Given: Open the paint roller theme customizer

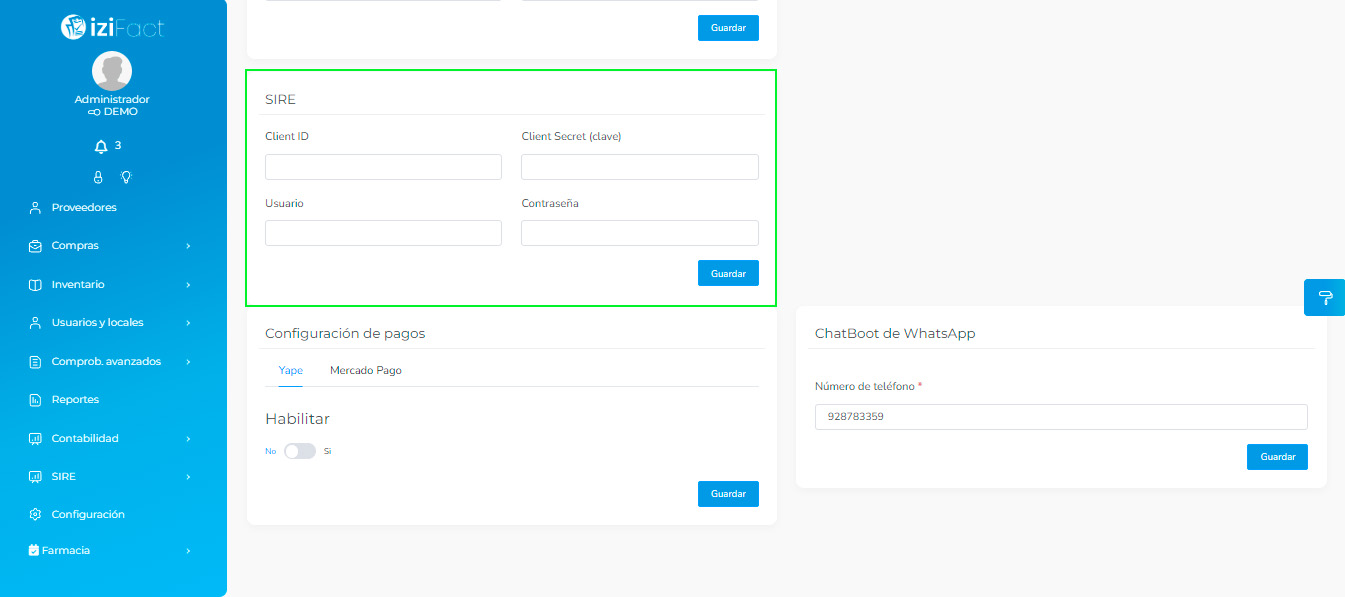Looking at the screenshot, I should click(1325, 297).
